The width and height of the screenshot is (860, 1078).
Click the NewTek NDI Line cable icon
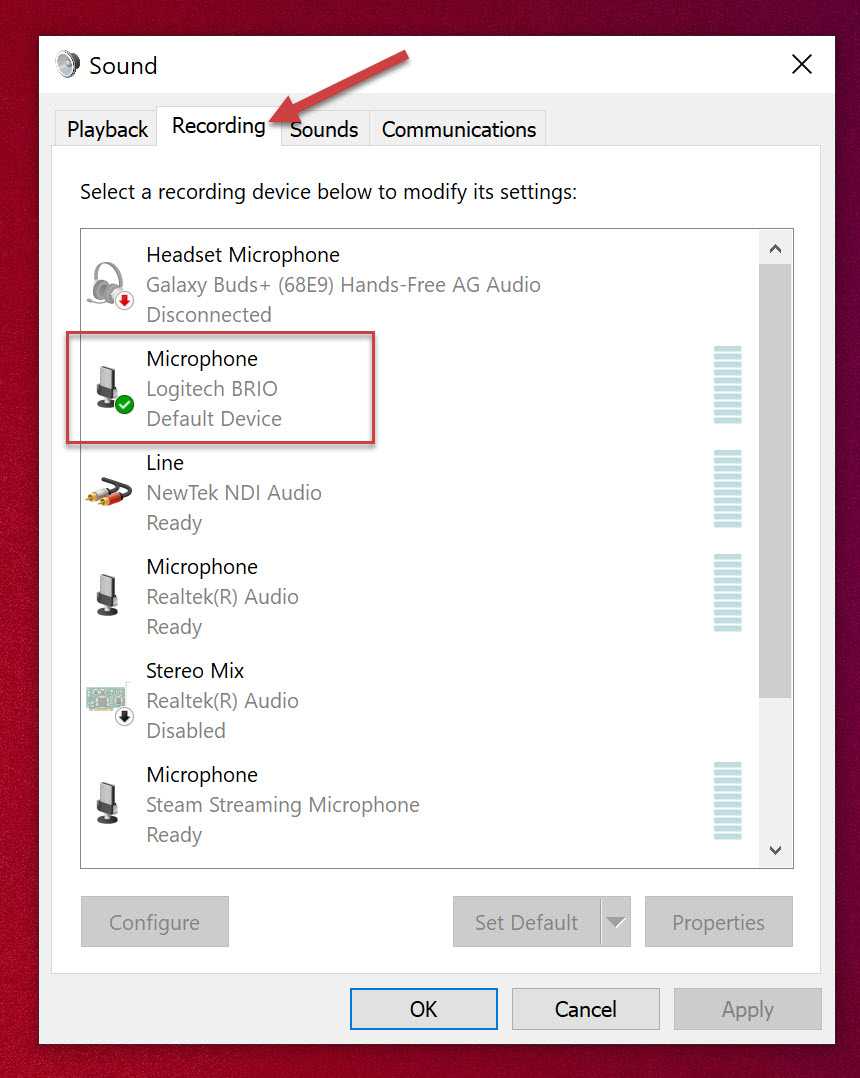pos(110,492)
